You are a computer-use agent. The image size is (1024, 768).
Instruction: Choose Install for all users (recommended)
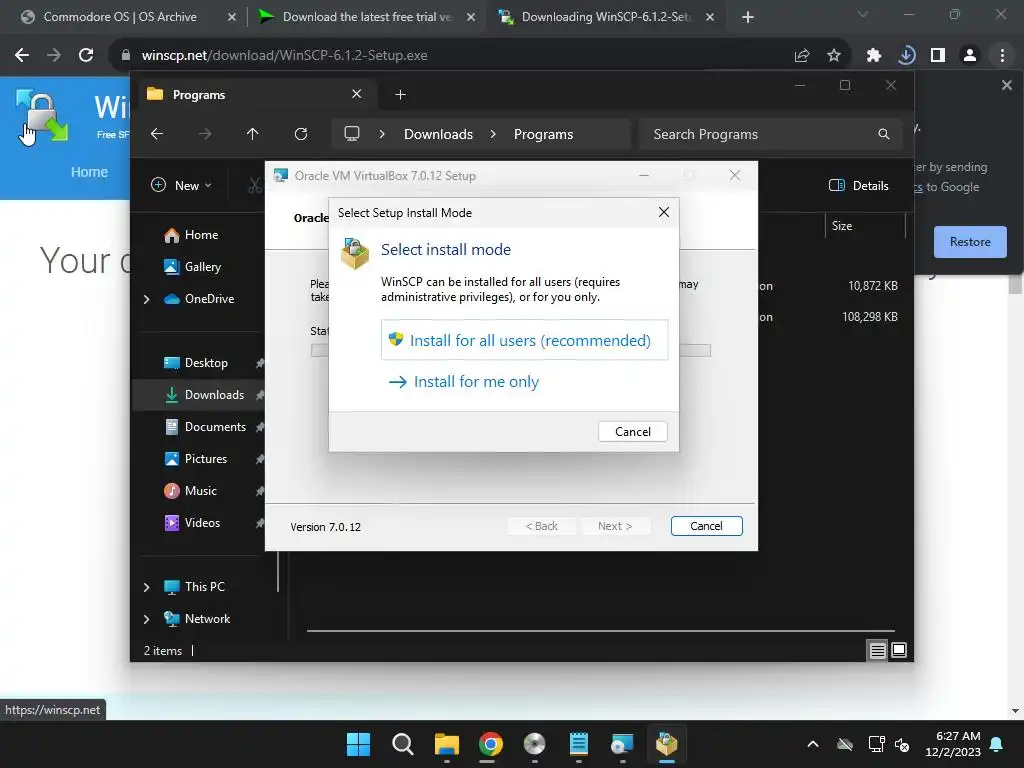point(524,340)
